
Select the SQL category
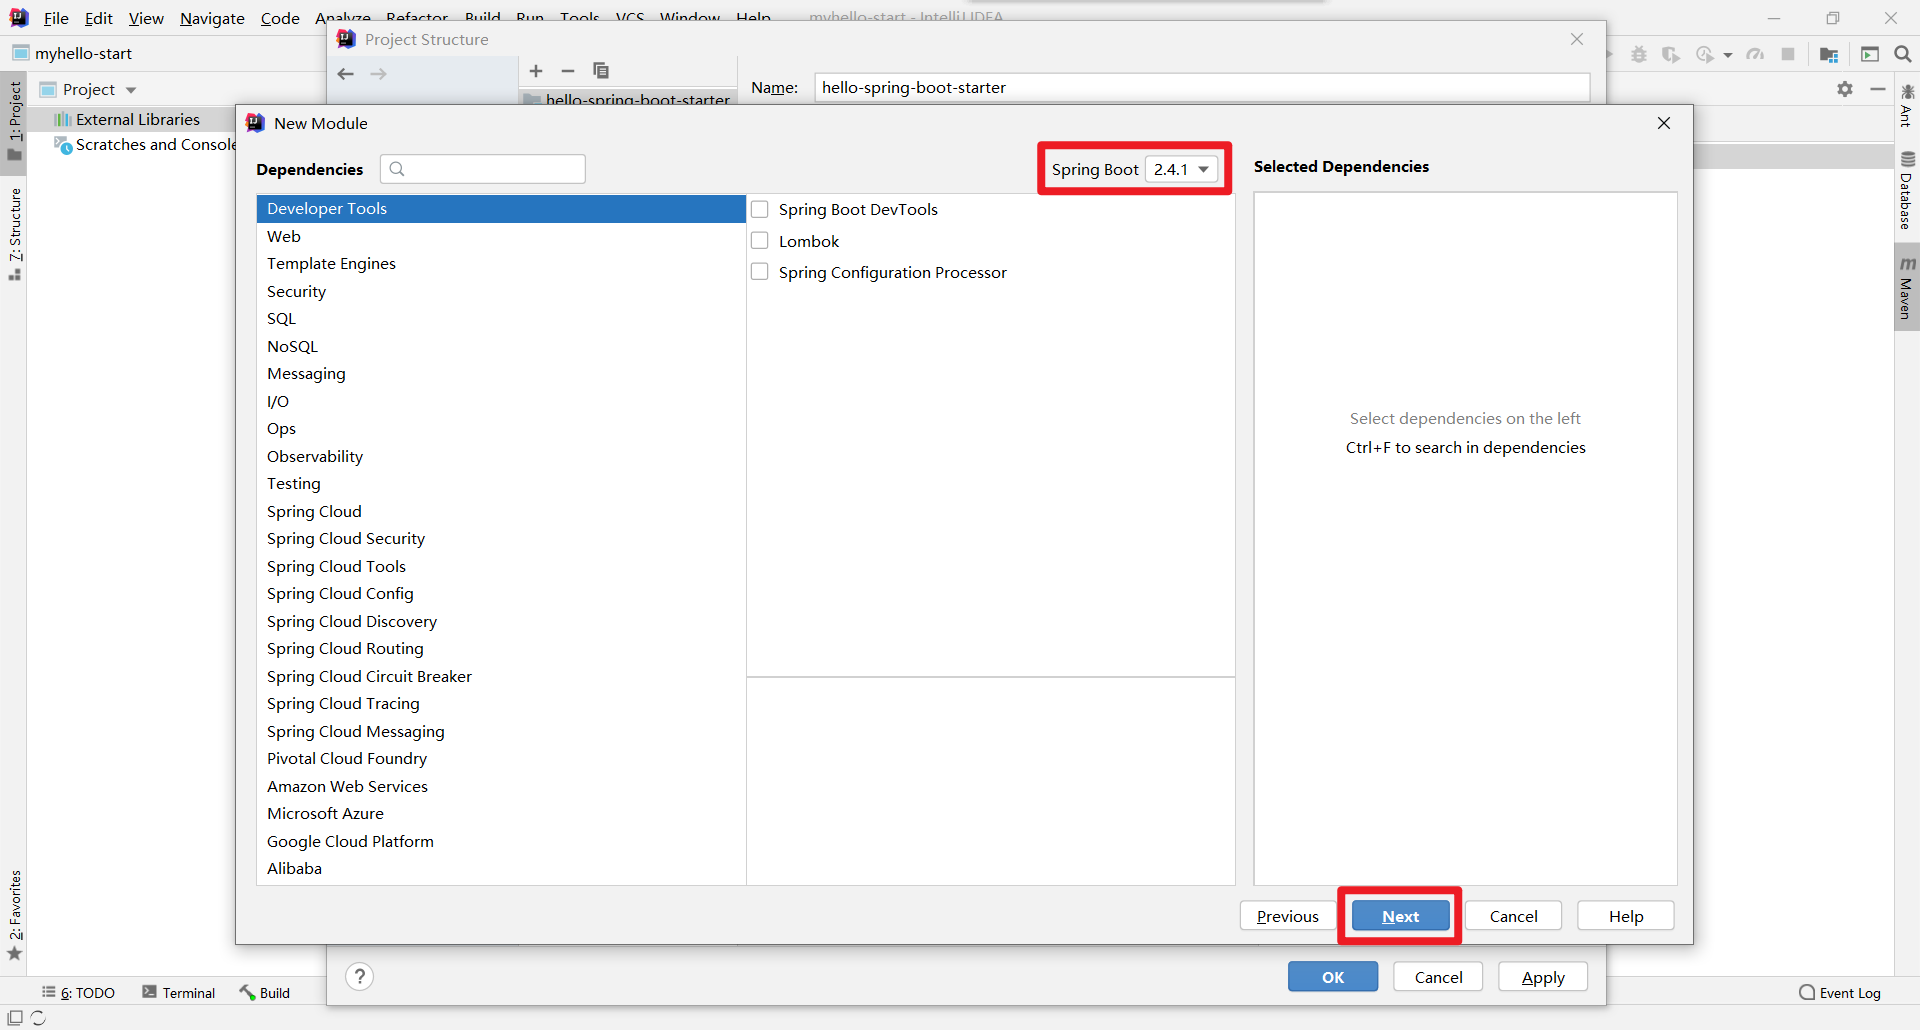coord(501,318)
